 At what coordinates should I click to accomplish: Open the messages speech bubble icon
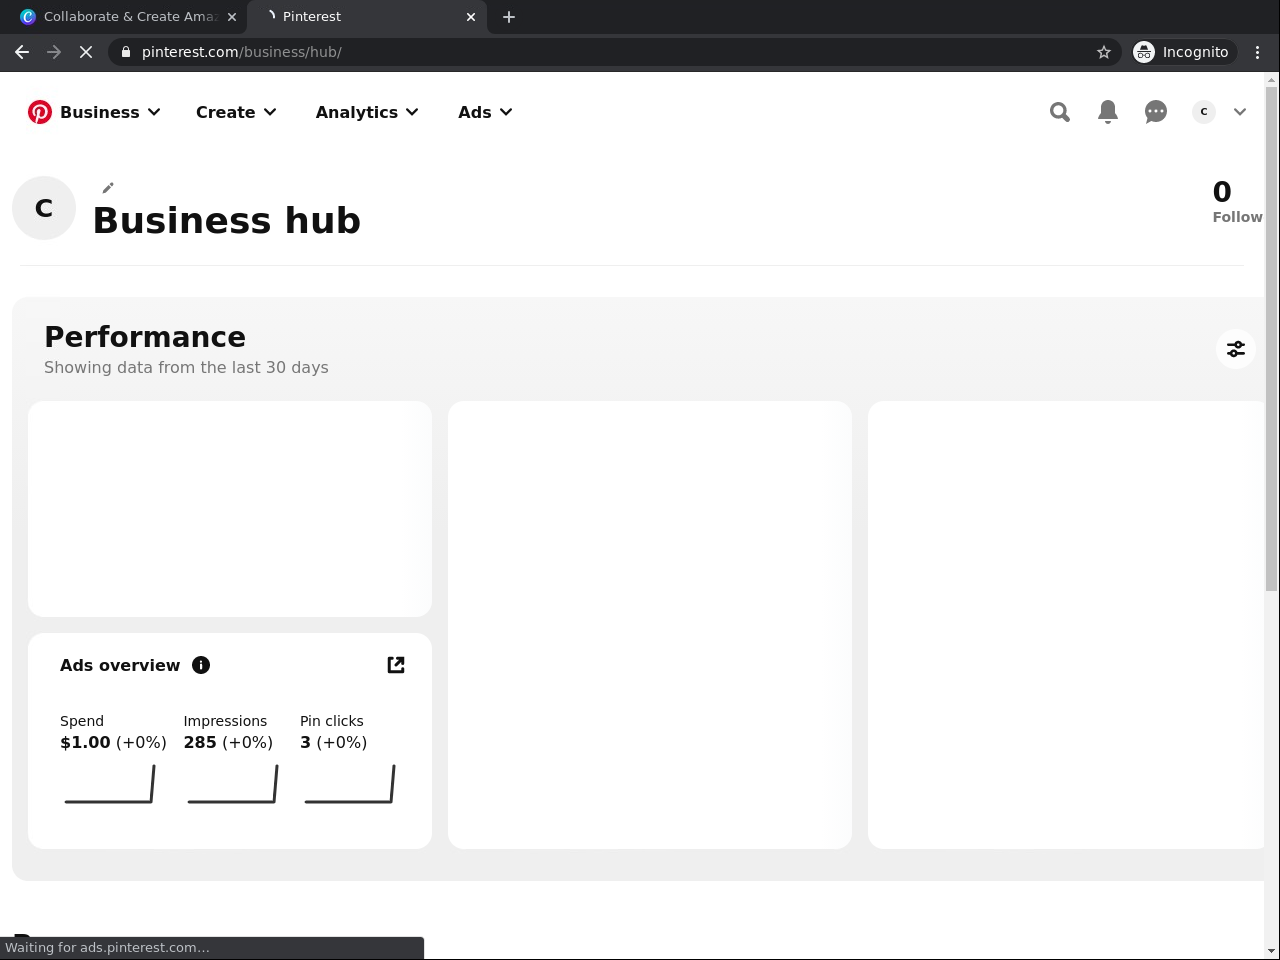tap(1156, 112)
